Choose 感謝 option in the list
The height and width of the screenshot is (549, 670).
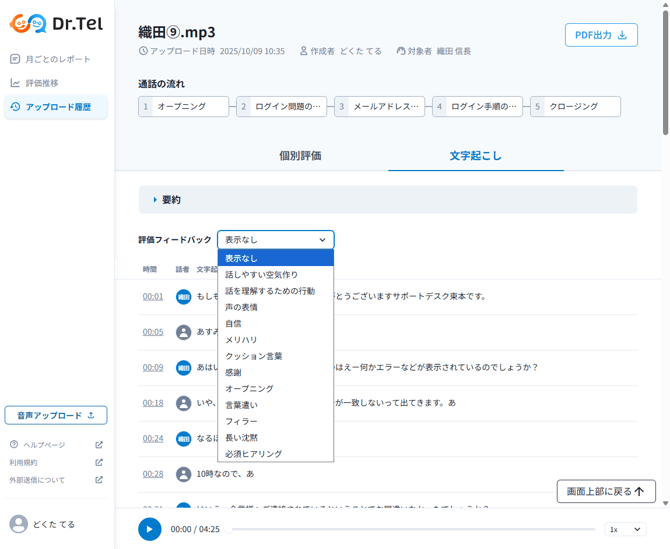tap(276, 372)
